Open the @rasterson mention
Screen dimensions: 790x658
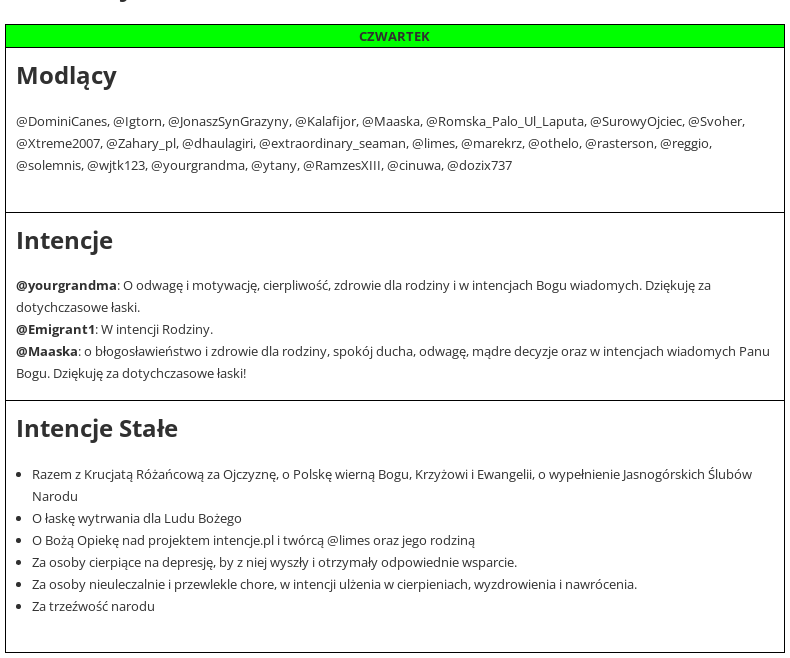[619, 143]
